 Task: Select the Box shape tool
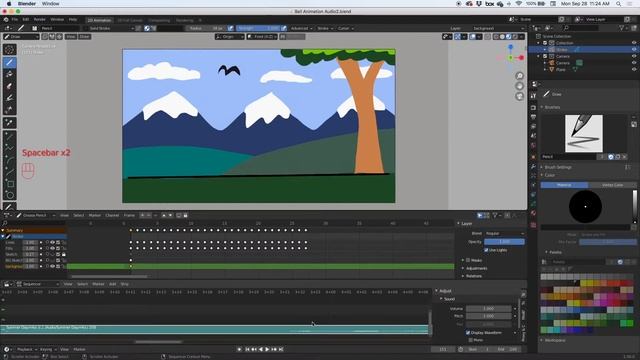pyautogui.click(x=10, y=183)
